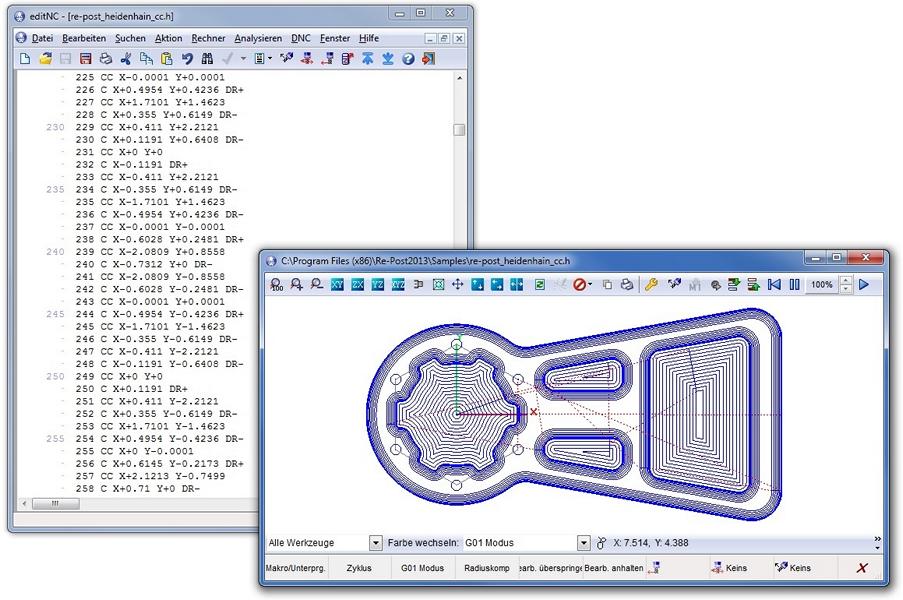Click the Zyklus button
Image resolution: width=903 pixels, height=600 pixels.
359,568
